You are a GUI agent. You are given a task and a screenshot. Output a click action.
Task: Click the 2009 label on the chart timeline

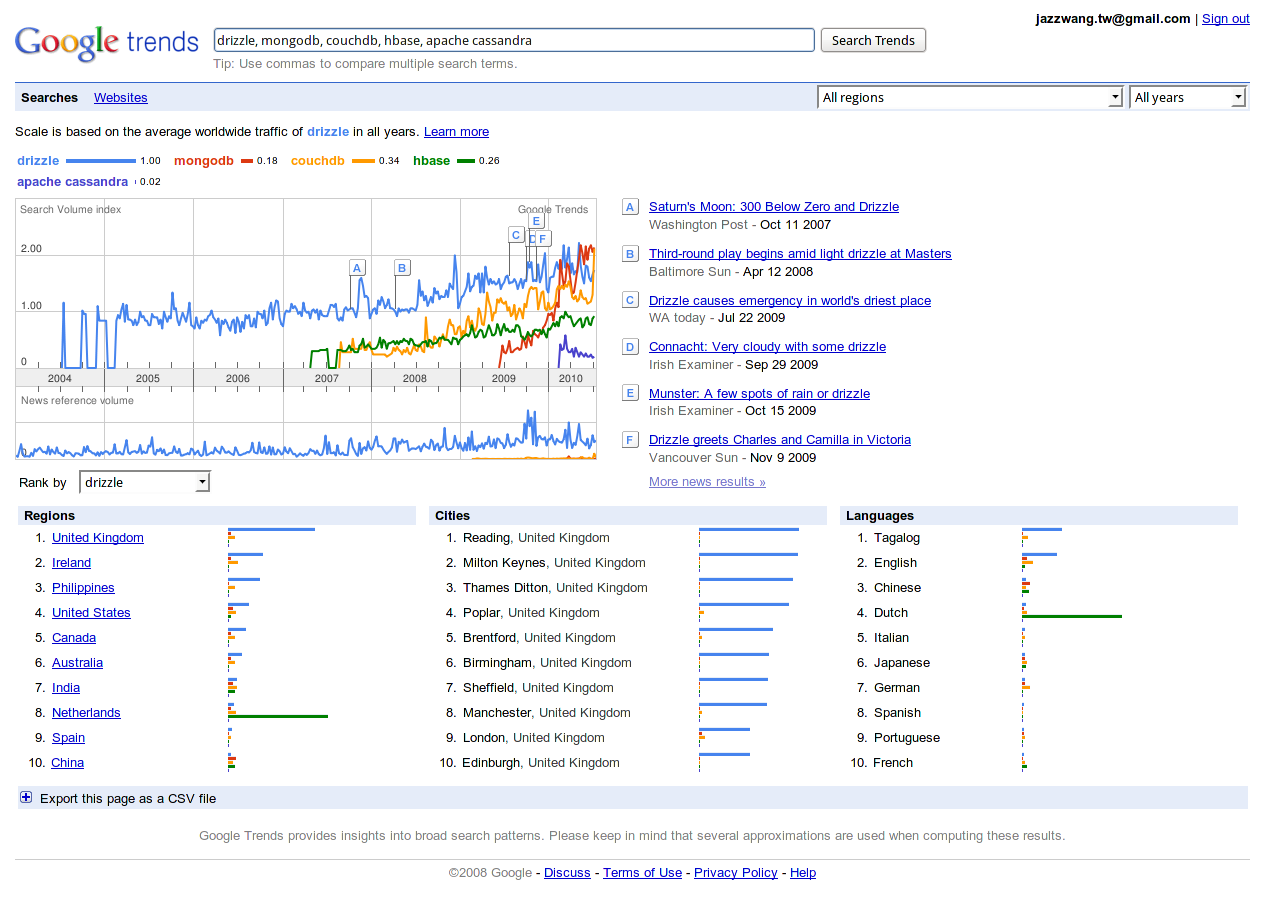pyautogui.click(x=504, y=379)
